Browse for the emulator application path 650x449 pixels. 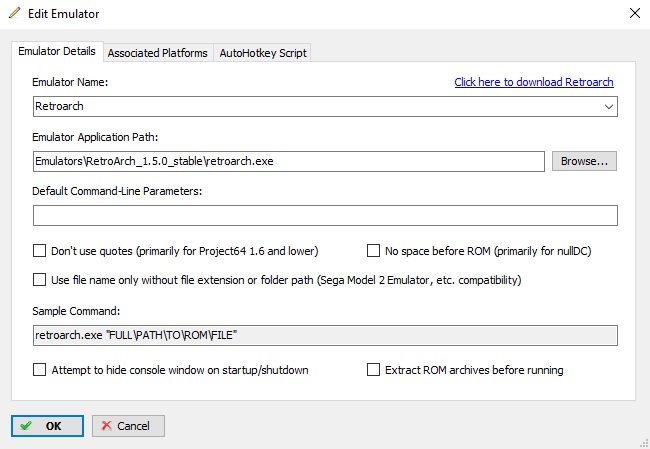click(584, 161)
